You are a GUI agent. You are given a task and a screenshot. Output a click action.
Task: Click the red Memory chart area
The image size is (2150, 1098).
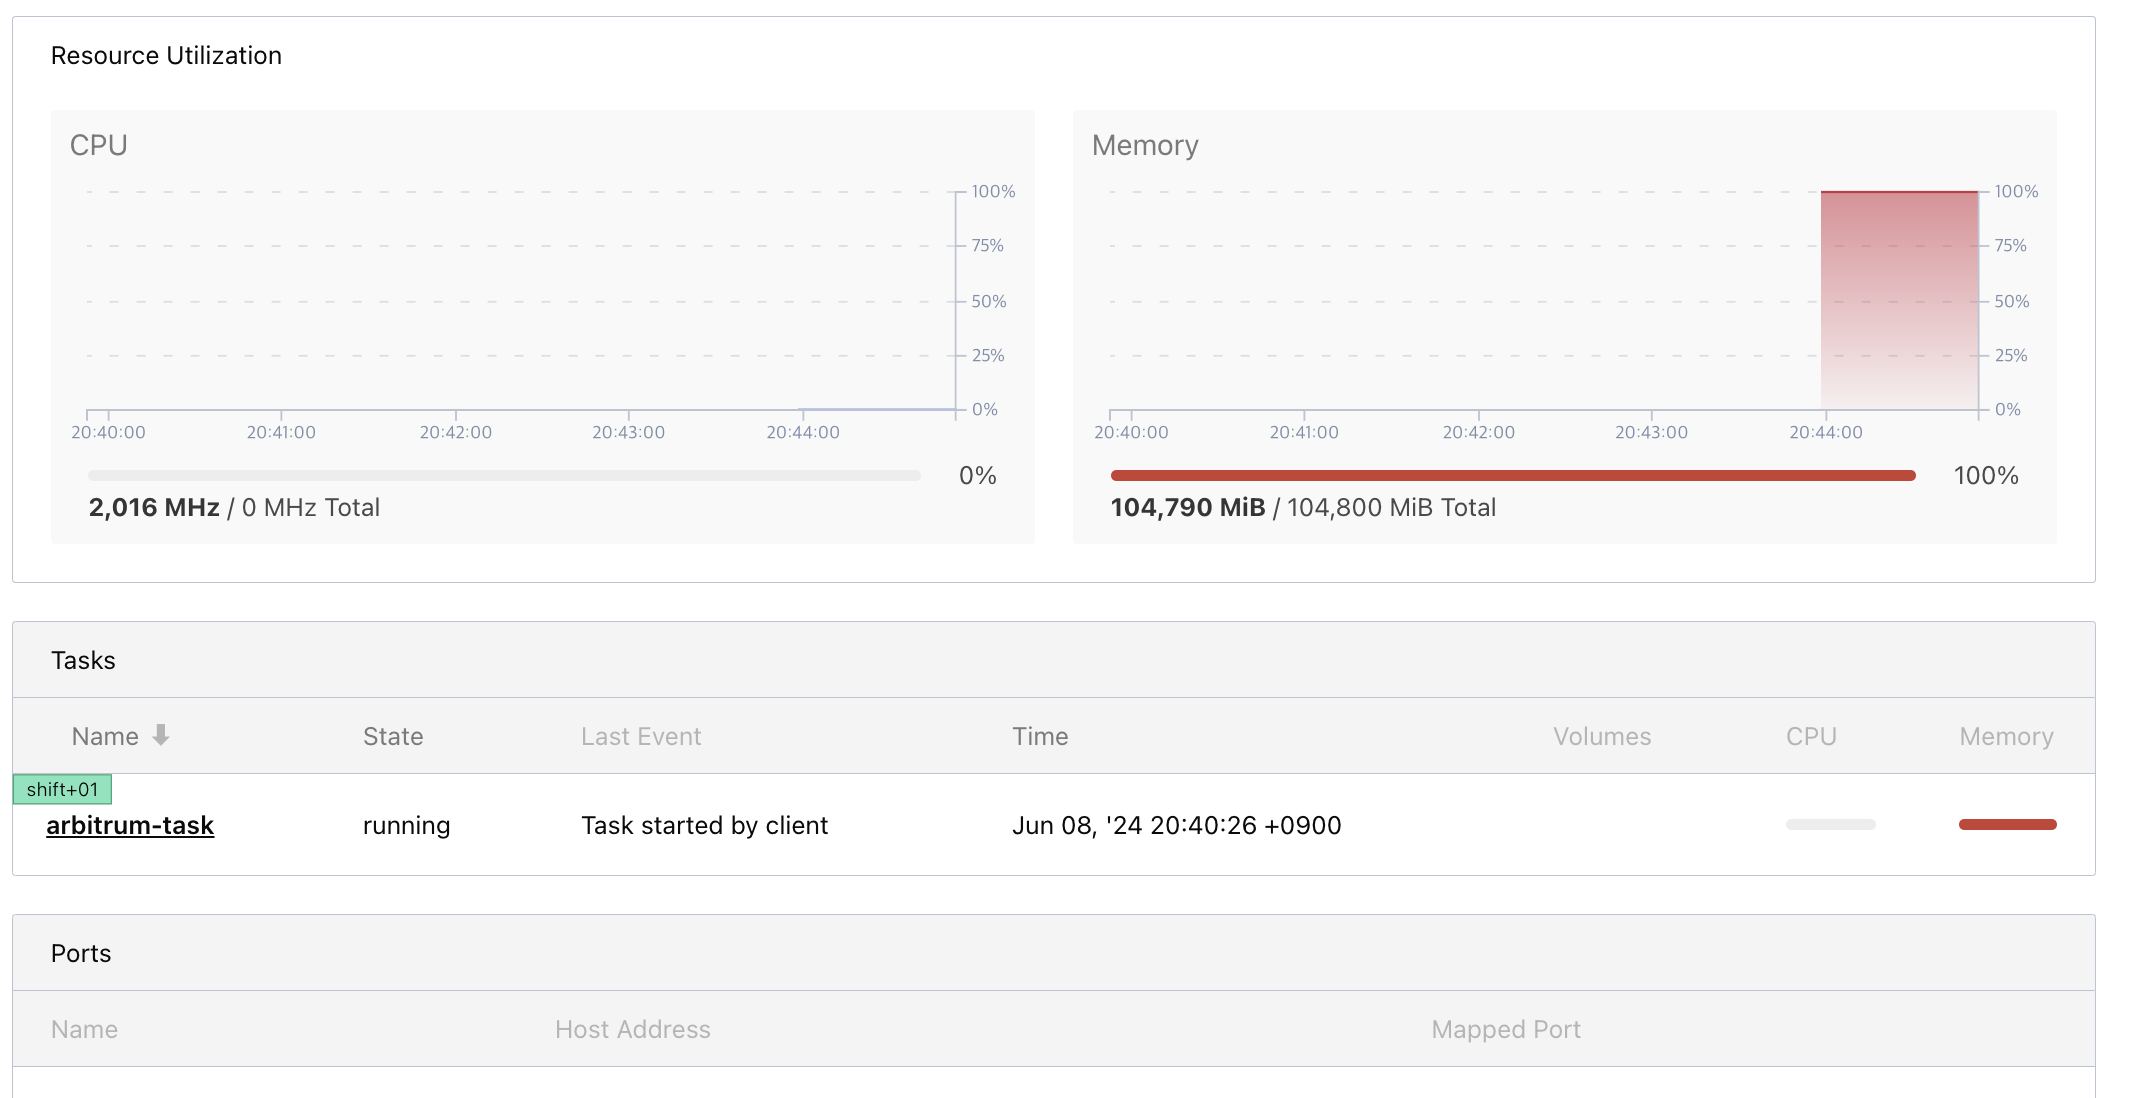[1898, 300]
